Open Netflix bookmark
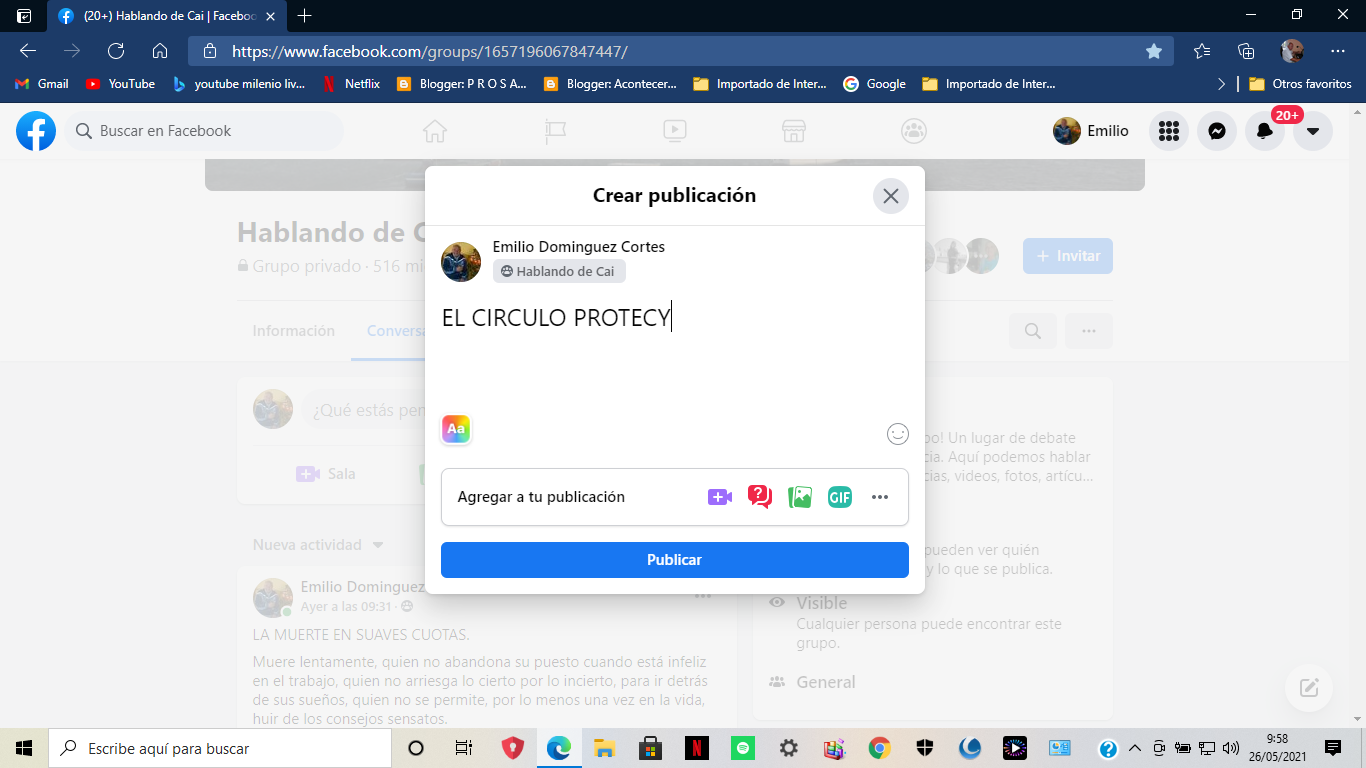Viewport: 1366px width, 768px height. pyautogui.click(x=350, y=84)
